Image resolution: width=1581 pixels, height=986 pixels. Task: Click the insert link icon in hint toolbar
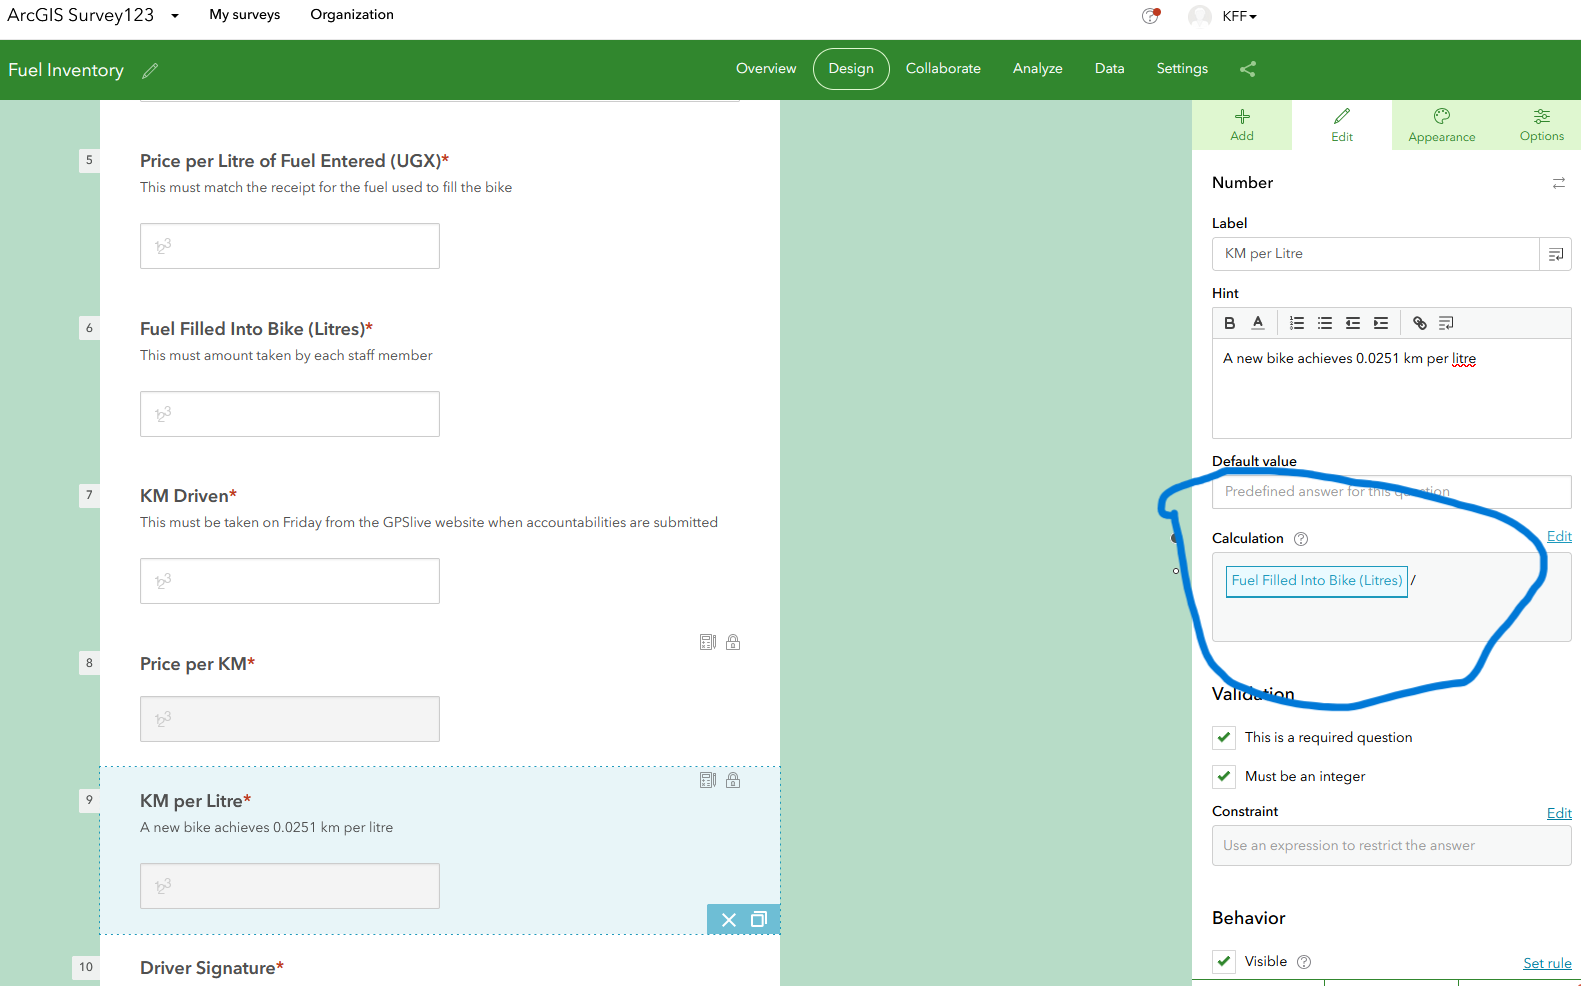pos(1420,323)
